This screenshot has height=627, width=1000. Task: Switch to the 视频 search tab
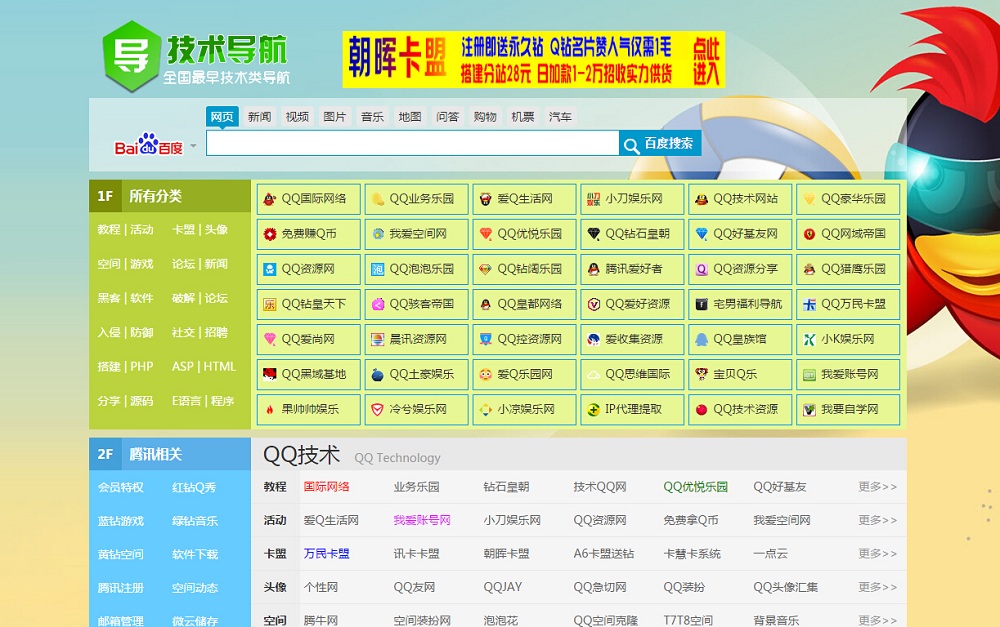coord(297,117)
